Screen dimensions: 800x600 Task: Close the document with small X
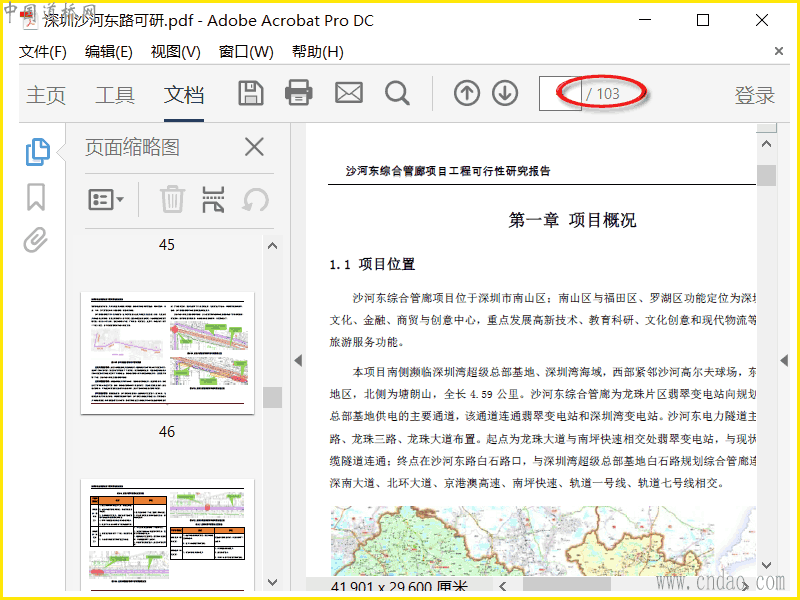point(779,51)
